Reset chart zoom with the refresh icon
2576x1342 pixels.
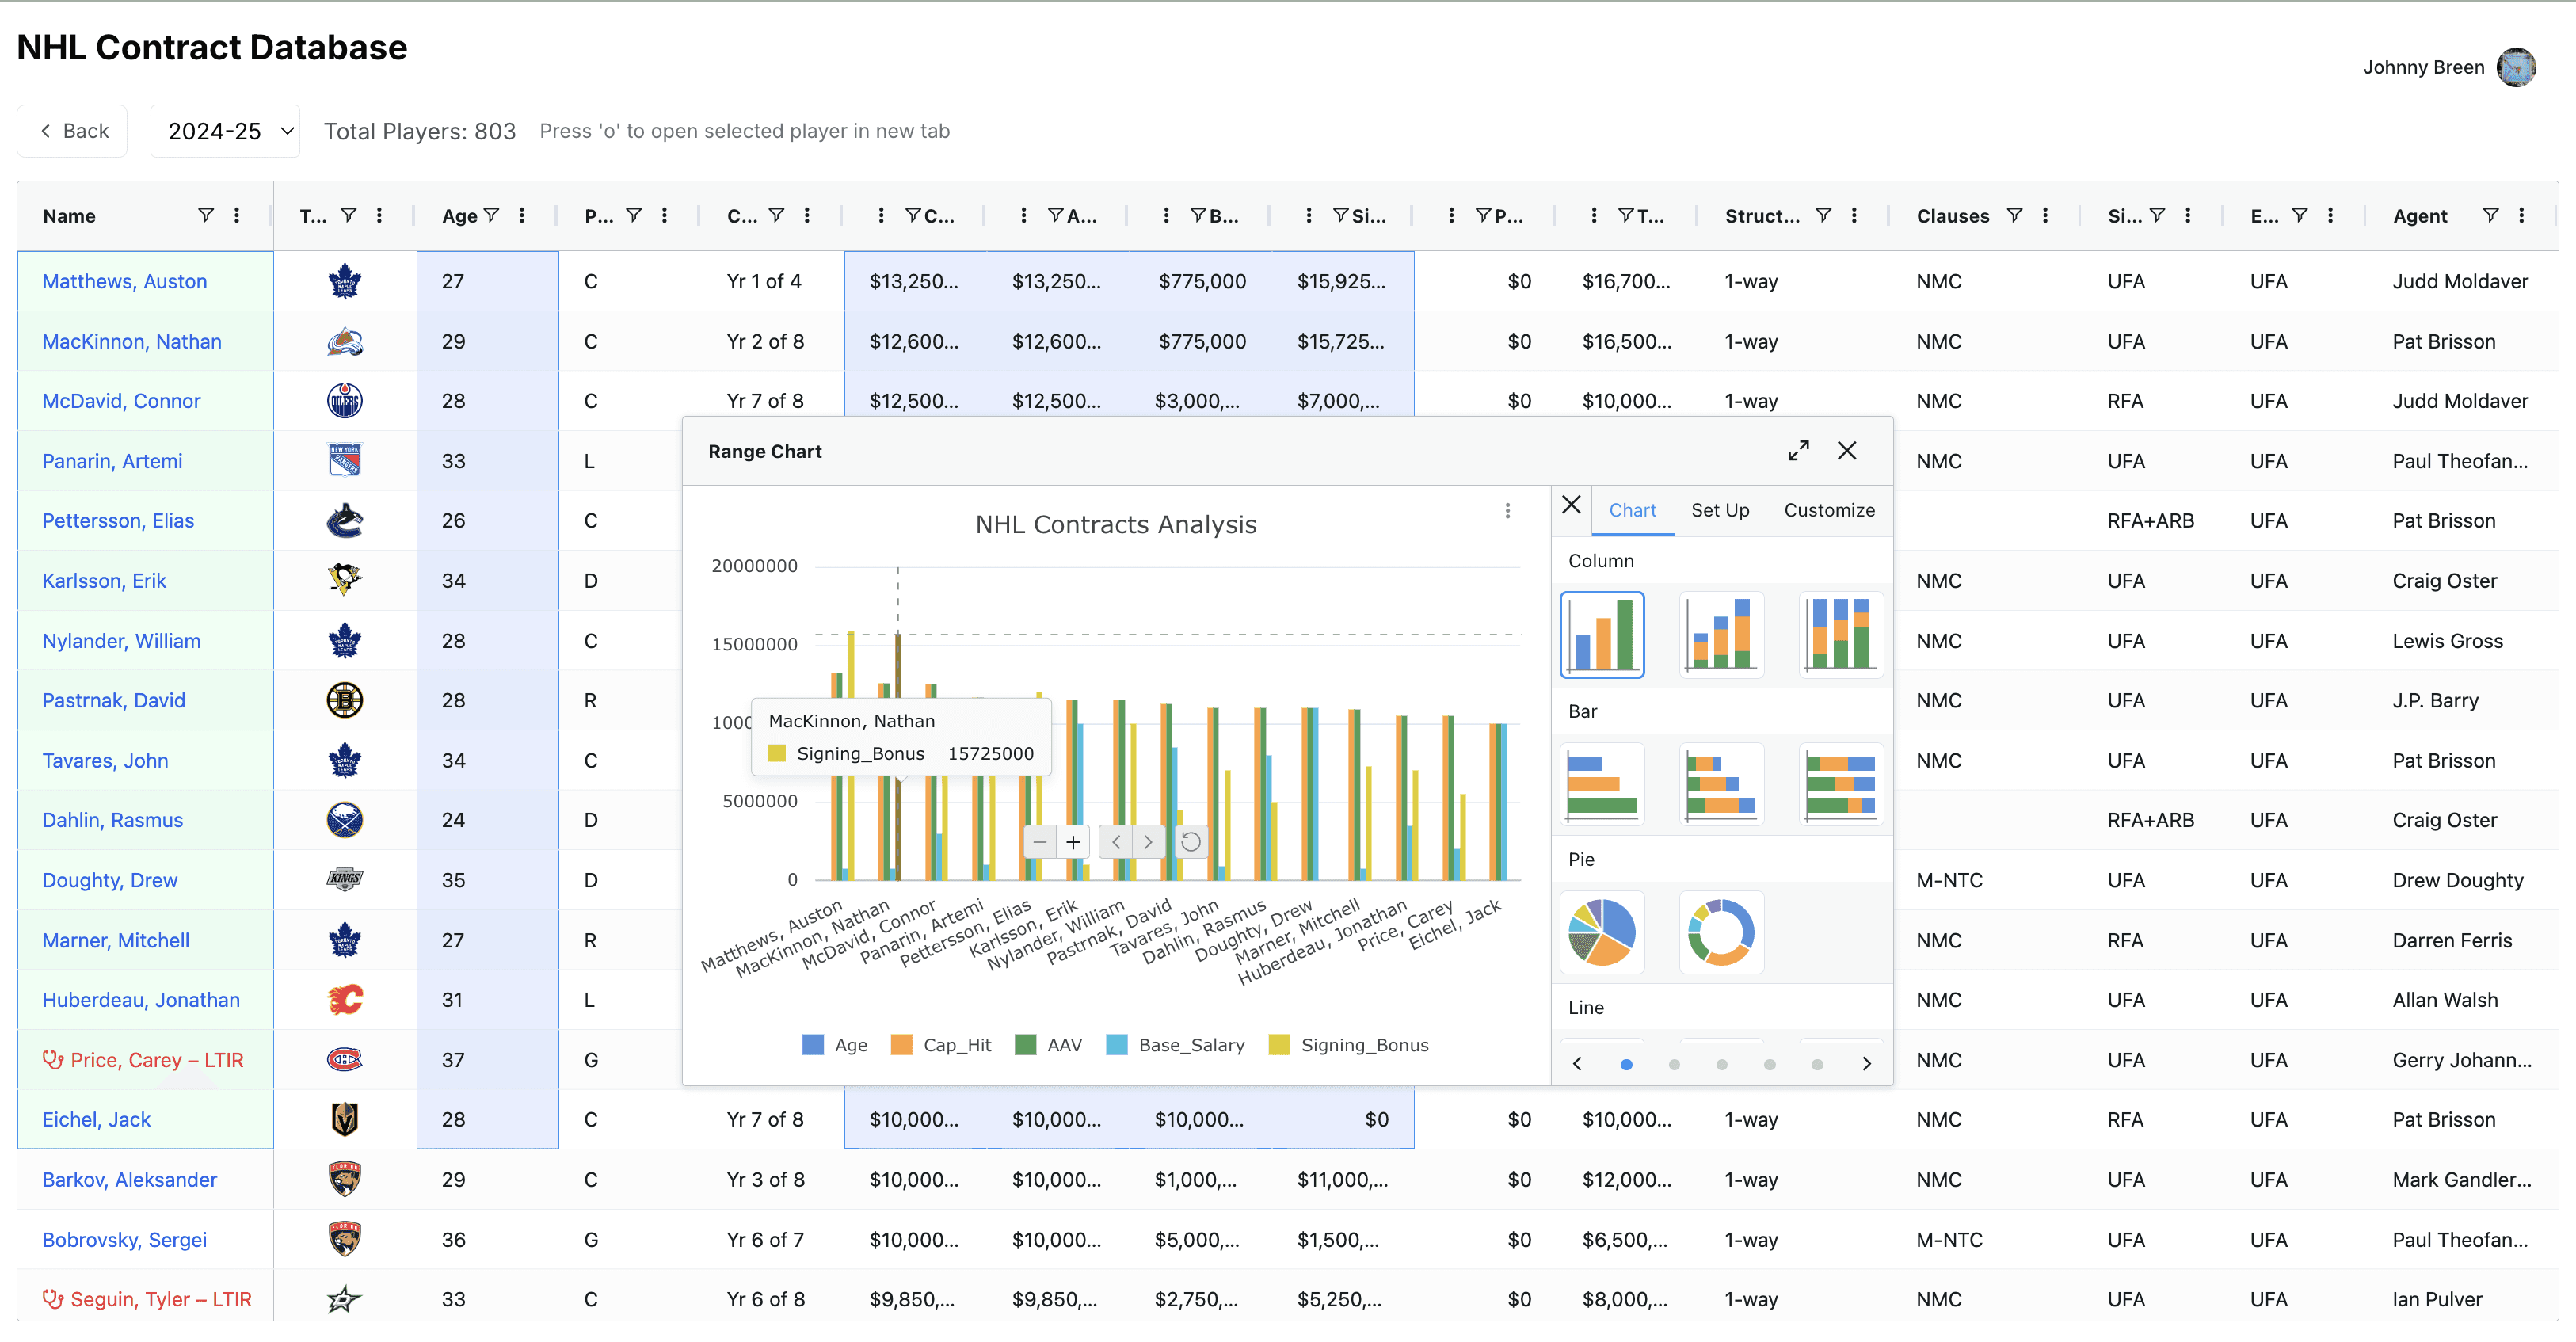[1190, 842]
